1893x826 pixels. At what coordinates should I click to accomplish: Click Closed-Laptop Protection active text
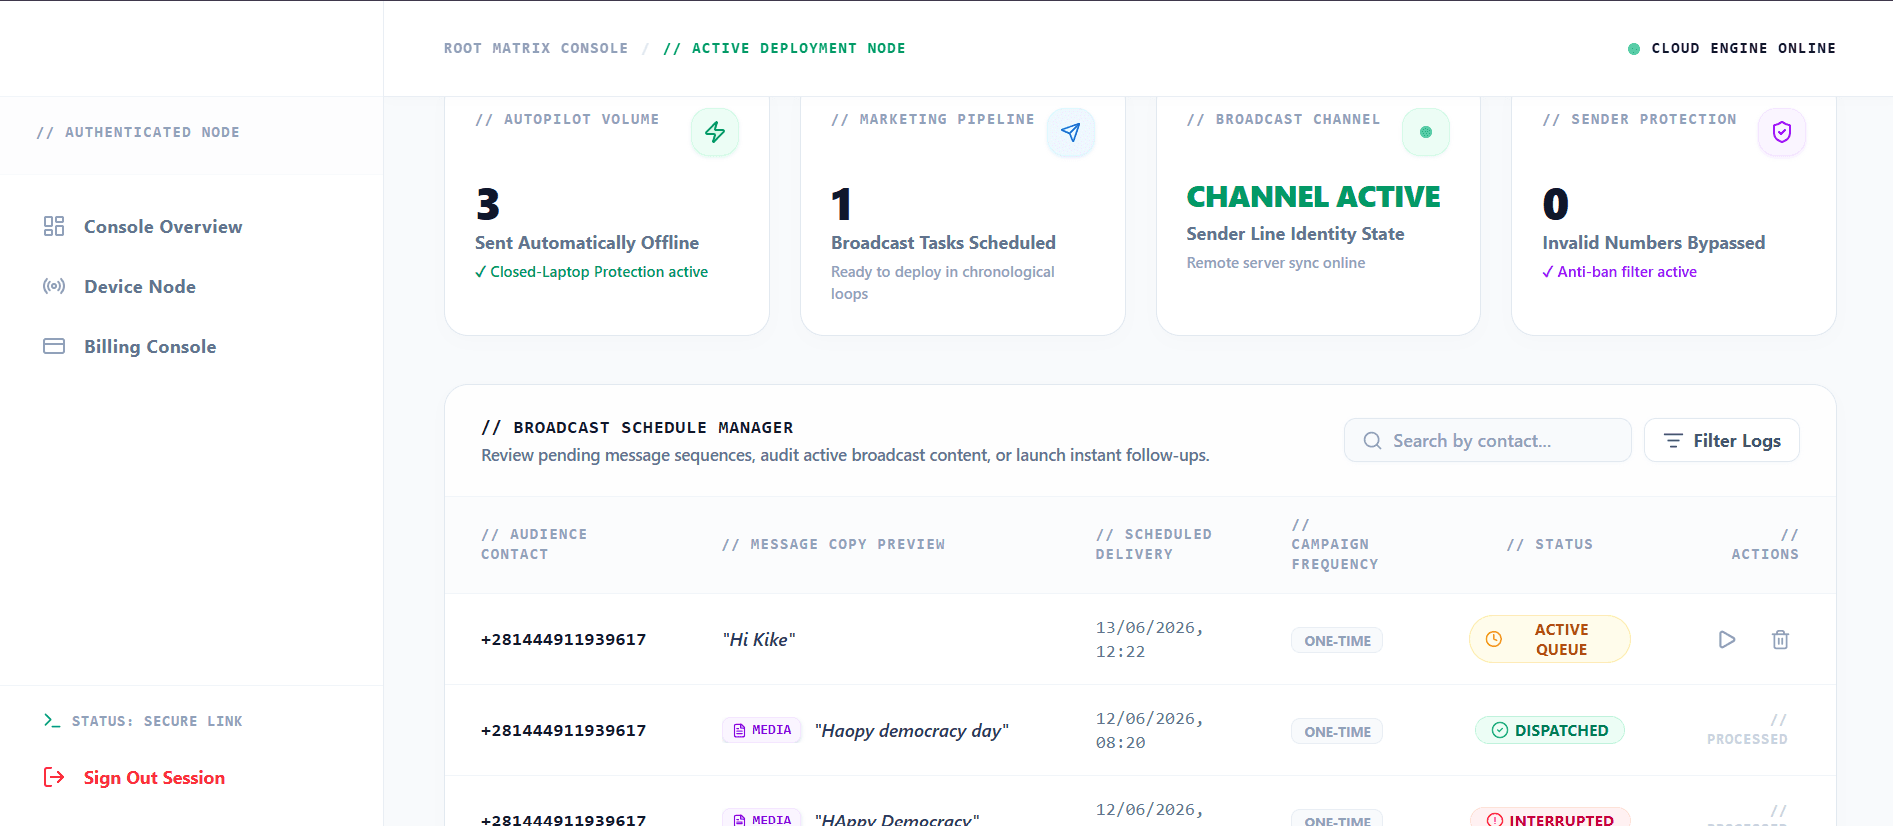[592, 272]
